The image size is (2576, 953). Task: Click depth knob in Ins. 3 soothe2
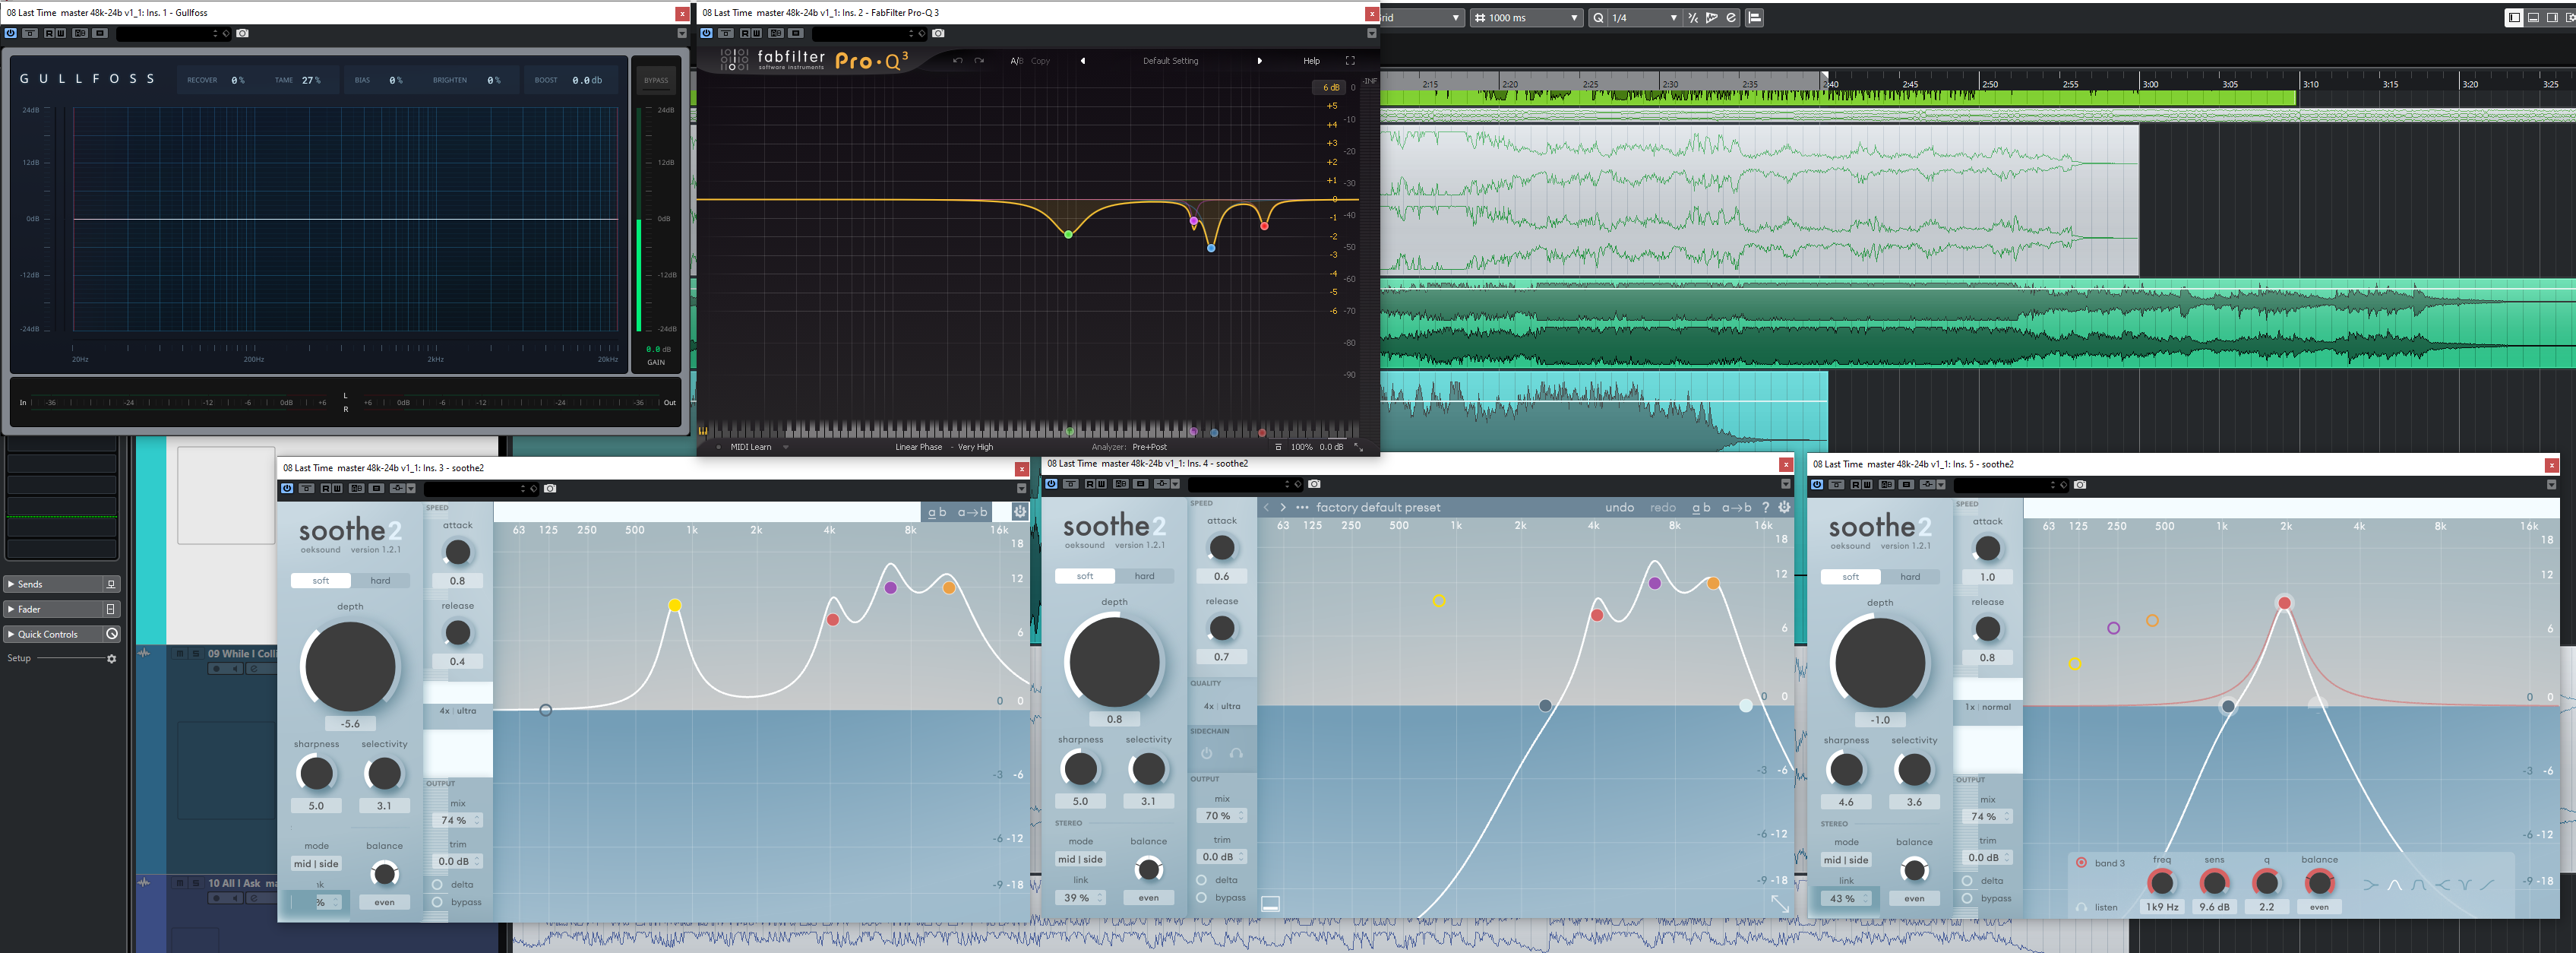click(x=350, y=666)
